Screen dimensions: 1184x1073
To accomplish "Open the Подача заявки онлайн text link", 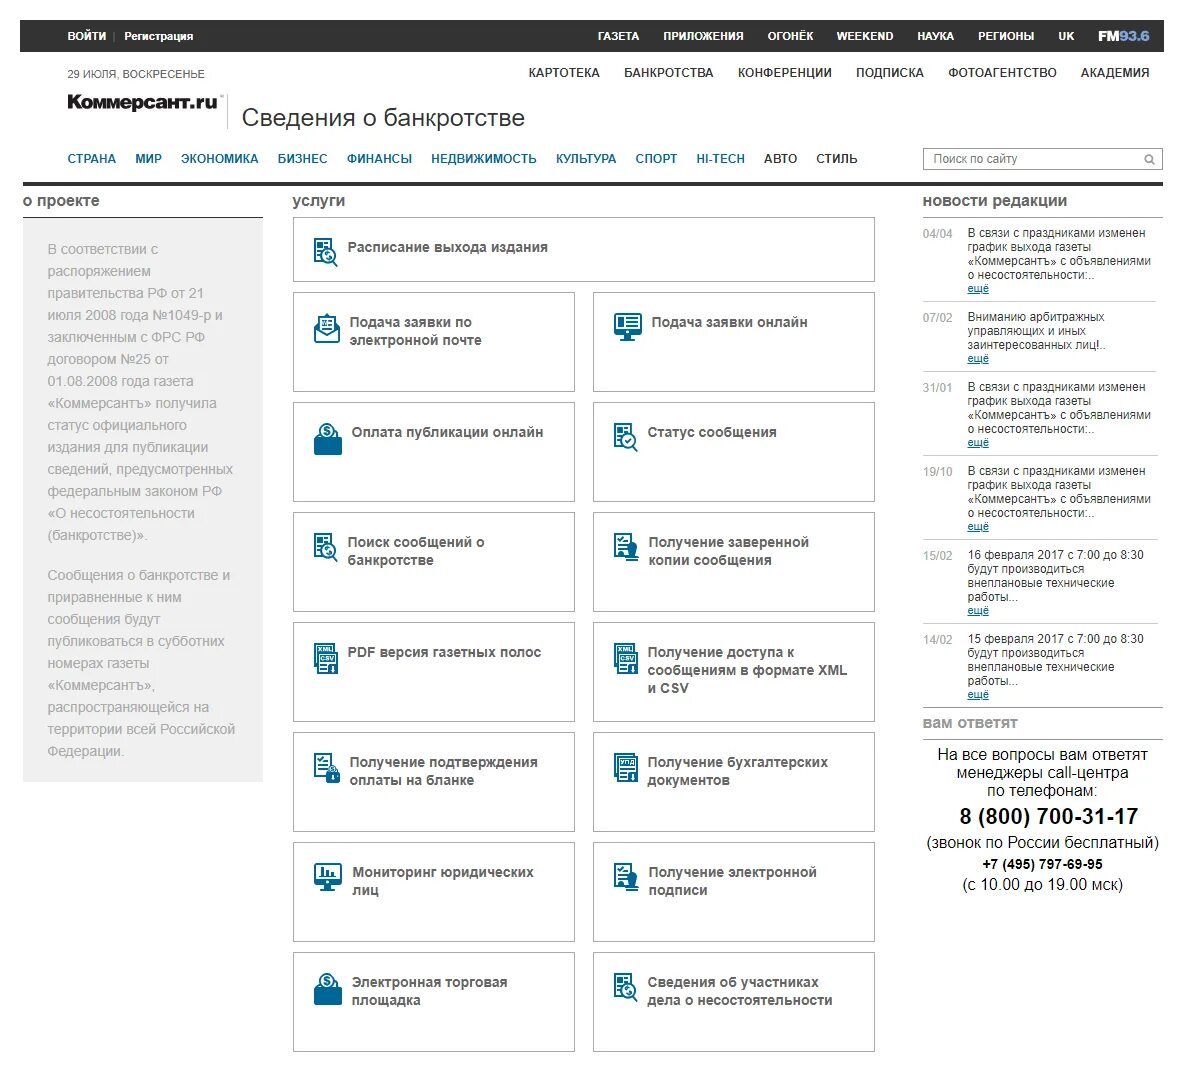I will (x=729, y=322).
